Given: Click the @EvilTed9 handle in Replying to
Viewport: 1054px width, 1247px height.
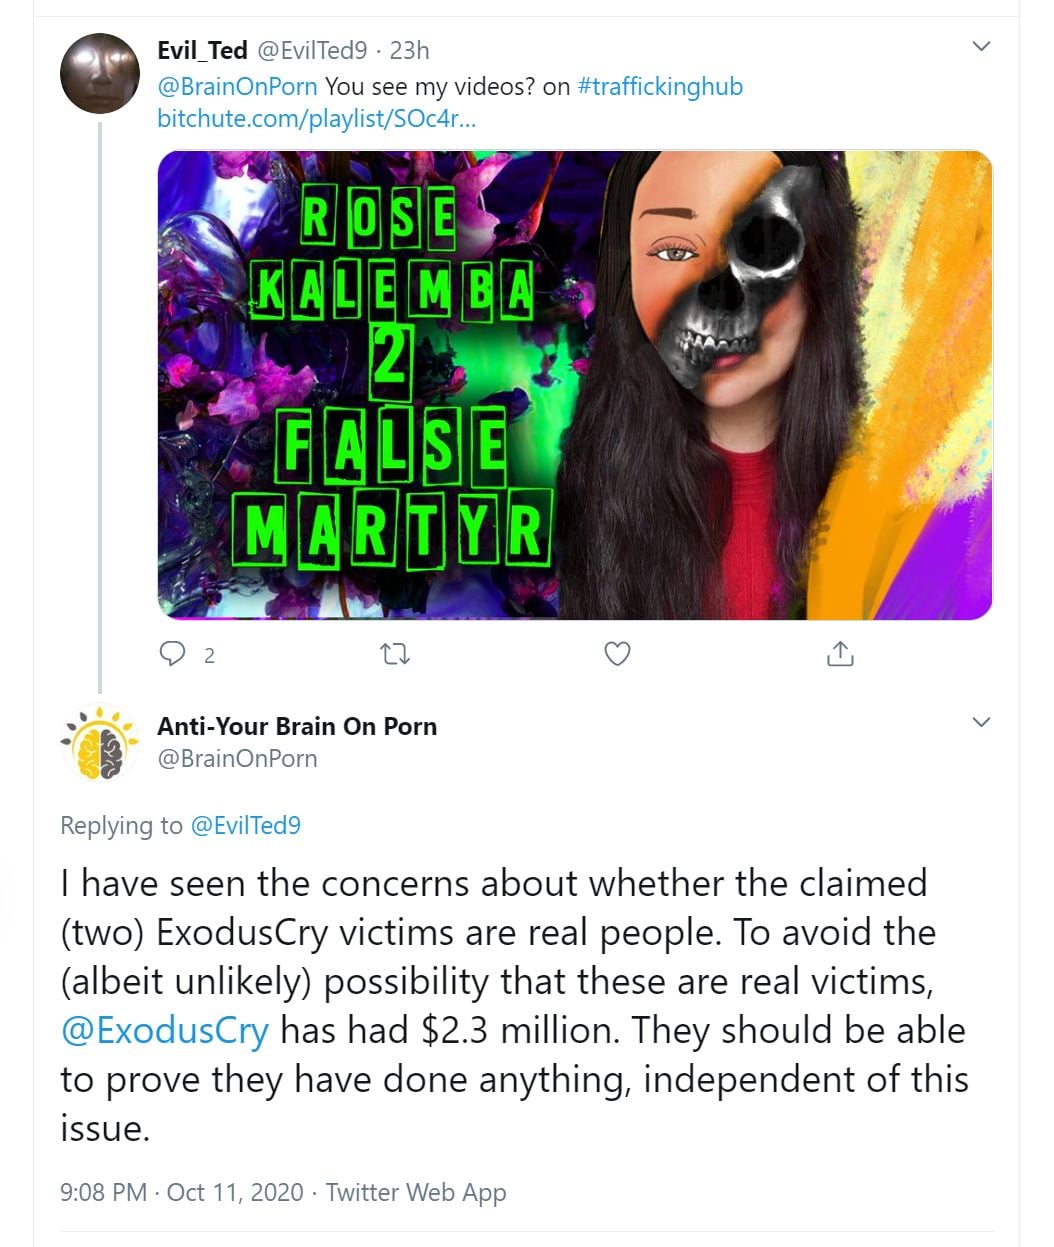Looking at the screenshot, I should tap(245, 825).
